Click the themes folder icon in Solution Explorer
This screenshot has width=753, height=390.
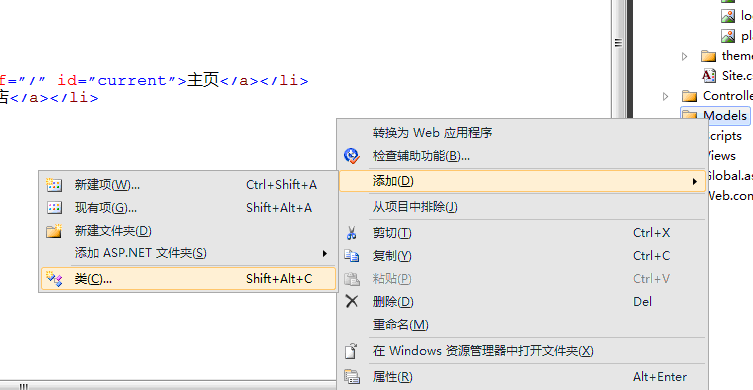(708, 56)
